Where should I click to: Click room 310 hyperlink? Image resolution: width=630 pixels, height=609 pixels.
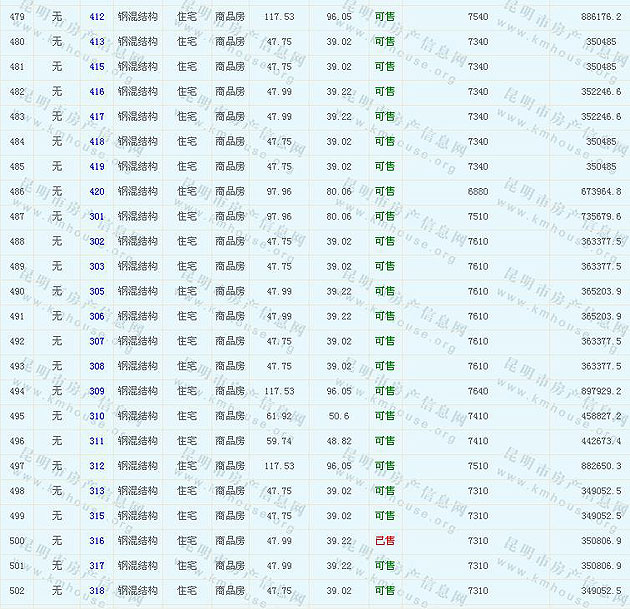pos(96,417)
